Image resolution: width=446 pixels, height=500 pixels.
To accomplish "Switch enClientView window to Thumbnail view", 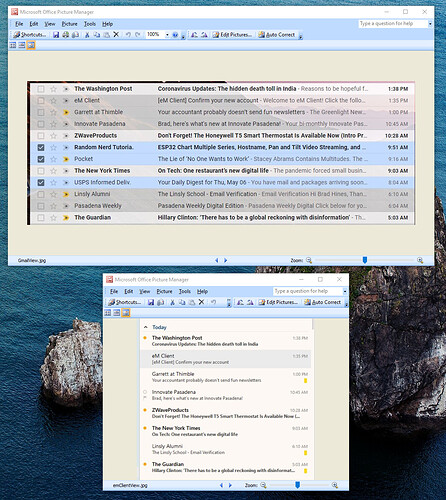I will (x=108, y=313).
